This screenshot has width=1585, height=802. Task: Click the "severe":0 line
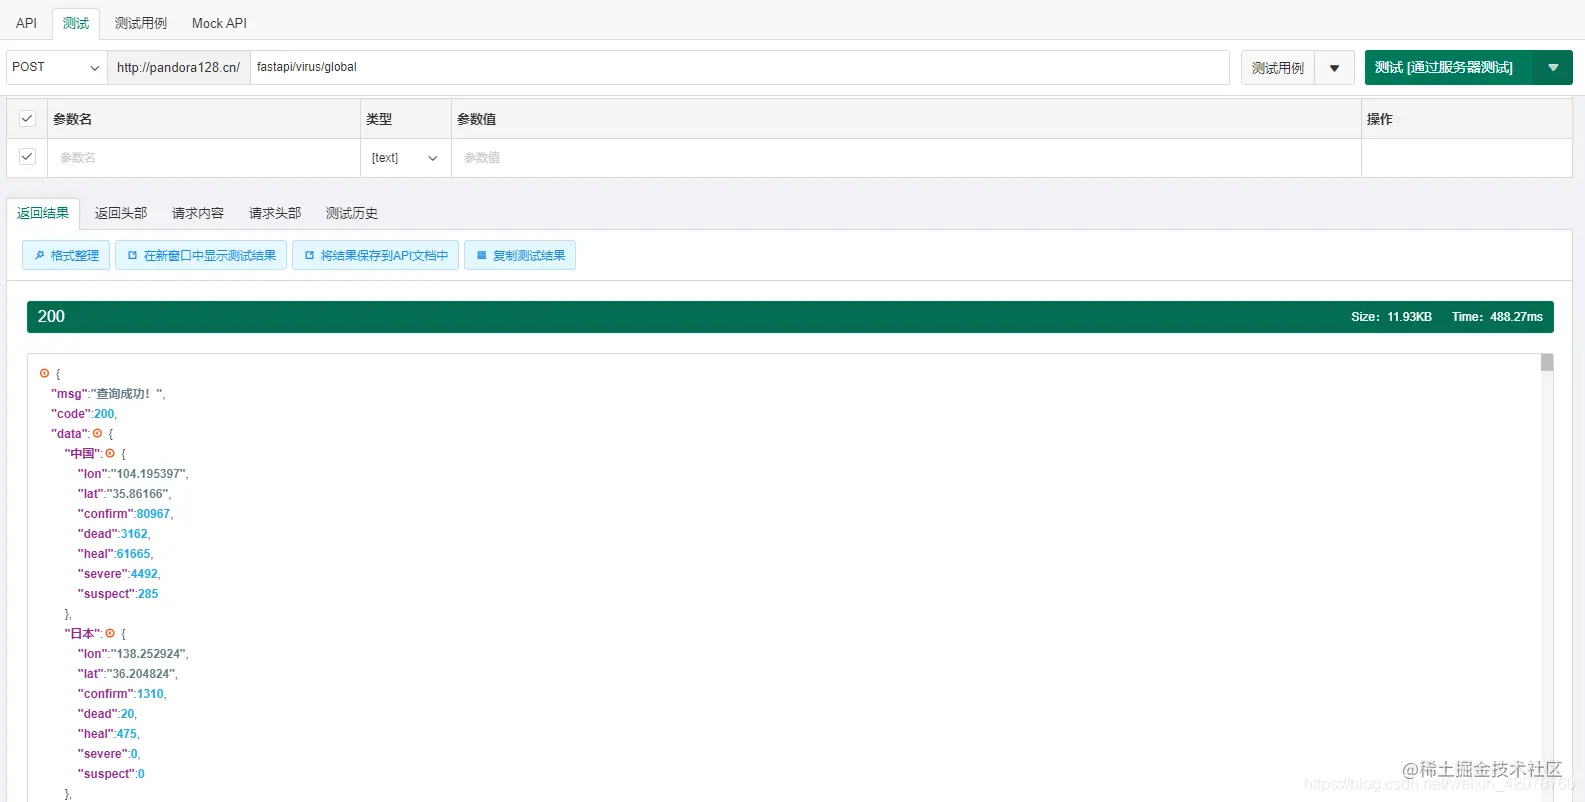(109, 753)
